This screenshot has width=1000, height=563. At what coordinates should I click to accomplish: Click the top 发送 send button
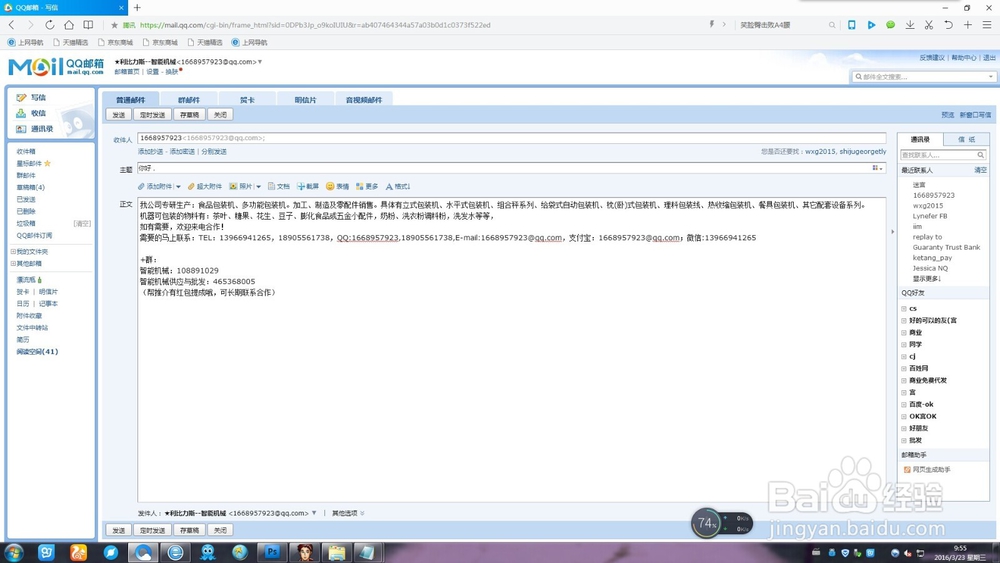pyautogui.click(x=119, y=115)
